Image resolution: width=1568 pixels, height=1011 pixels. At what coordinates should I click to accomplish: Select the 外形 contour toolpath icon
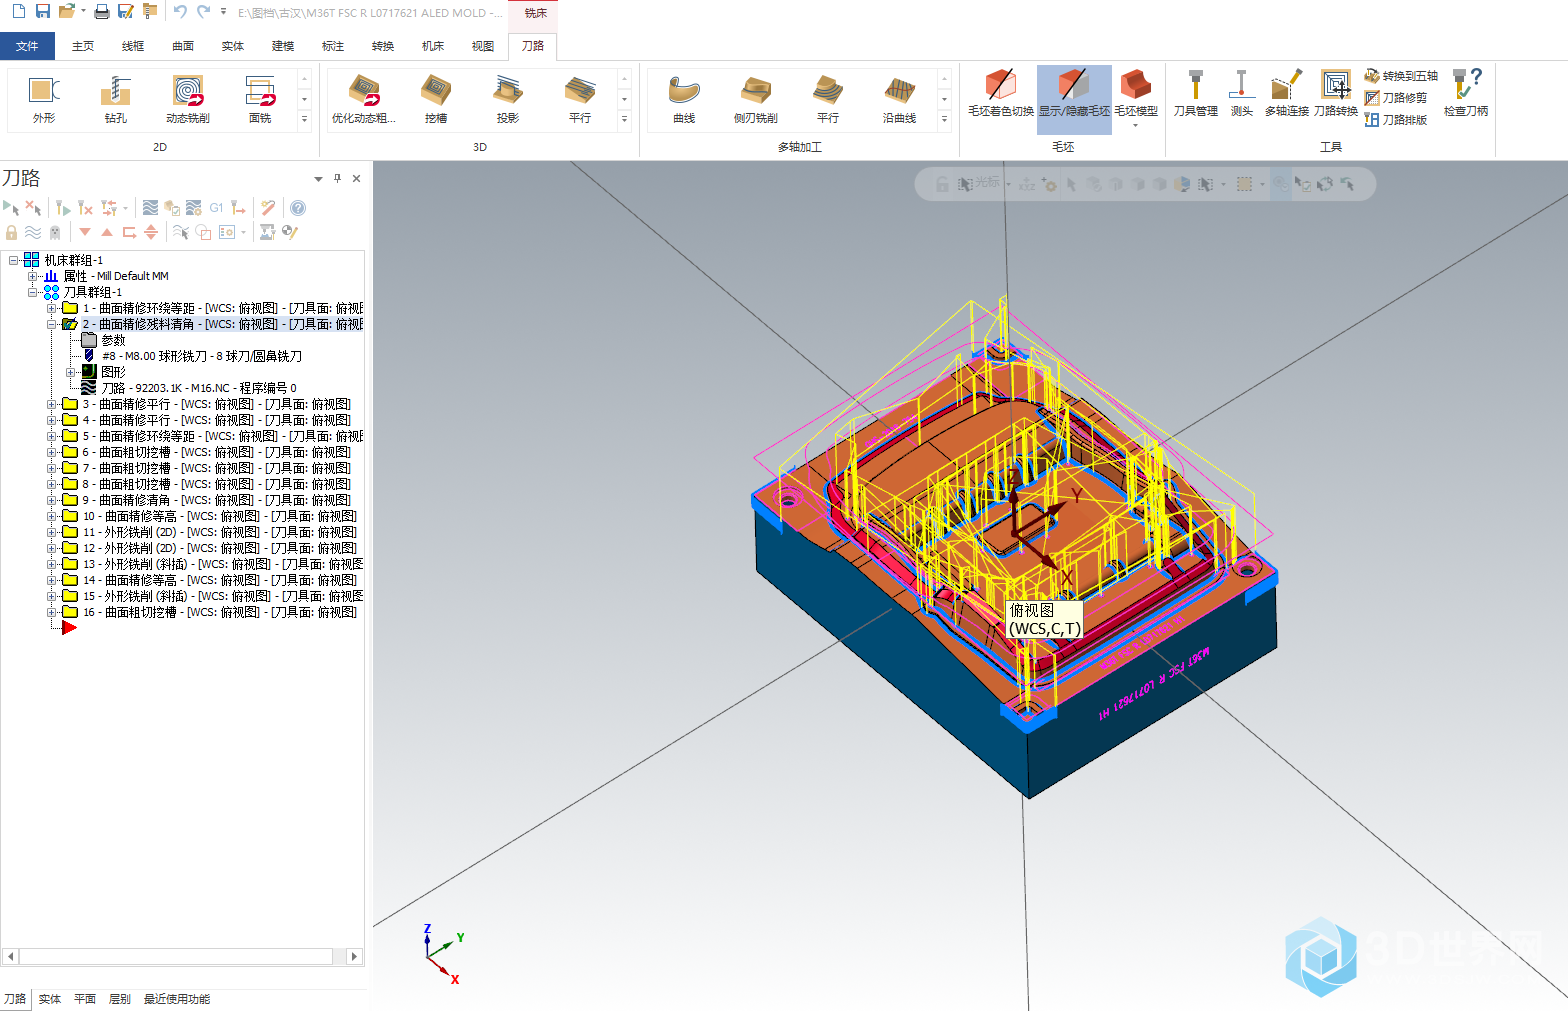[x=44, y=99]
